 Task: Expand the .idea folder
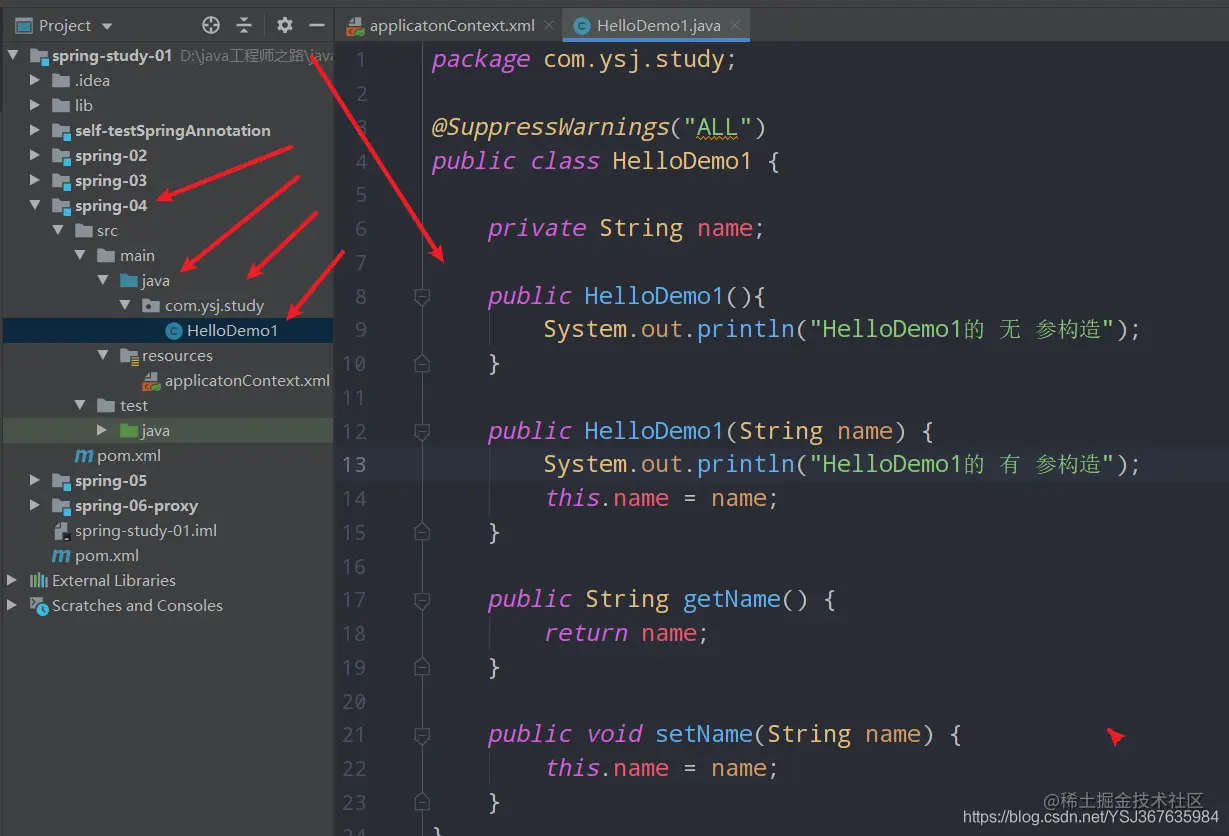pyautogui.click(x=35, y=80)
